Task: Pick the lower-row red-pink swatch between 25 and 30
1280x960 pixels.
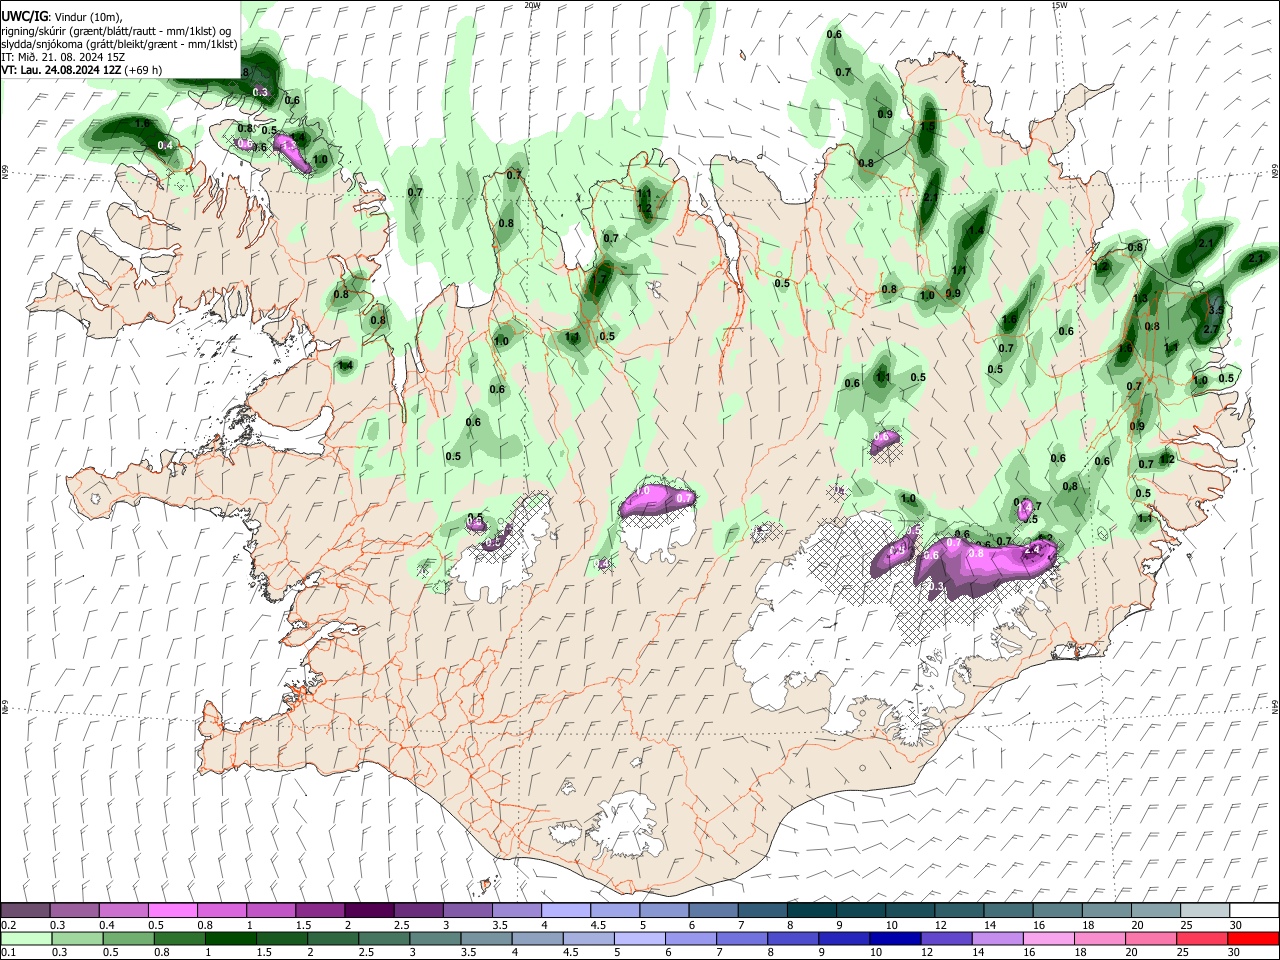Action: click(1204, 938)
